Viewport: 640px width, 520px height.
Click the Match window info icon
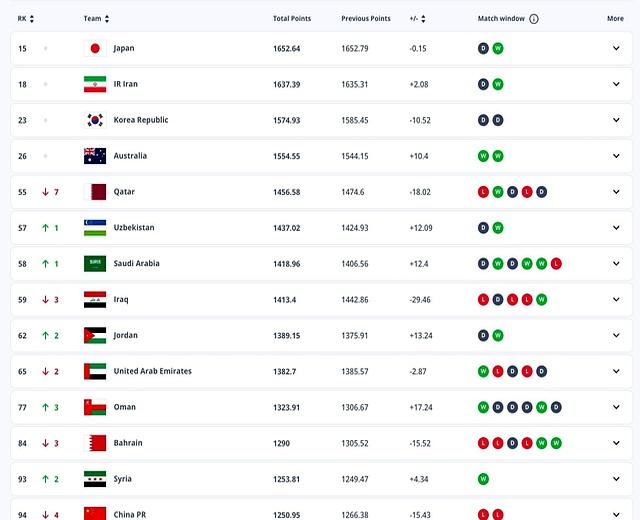tap(533, 19)
